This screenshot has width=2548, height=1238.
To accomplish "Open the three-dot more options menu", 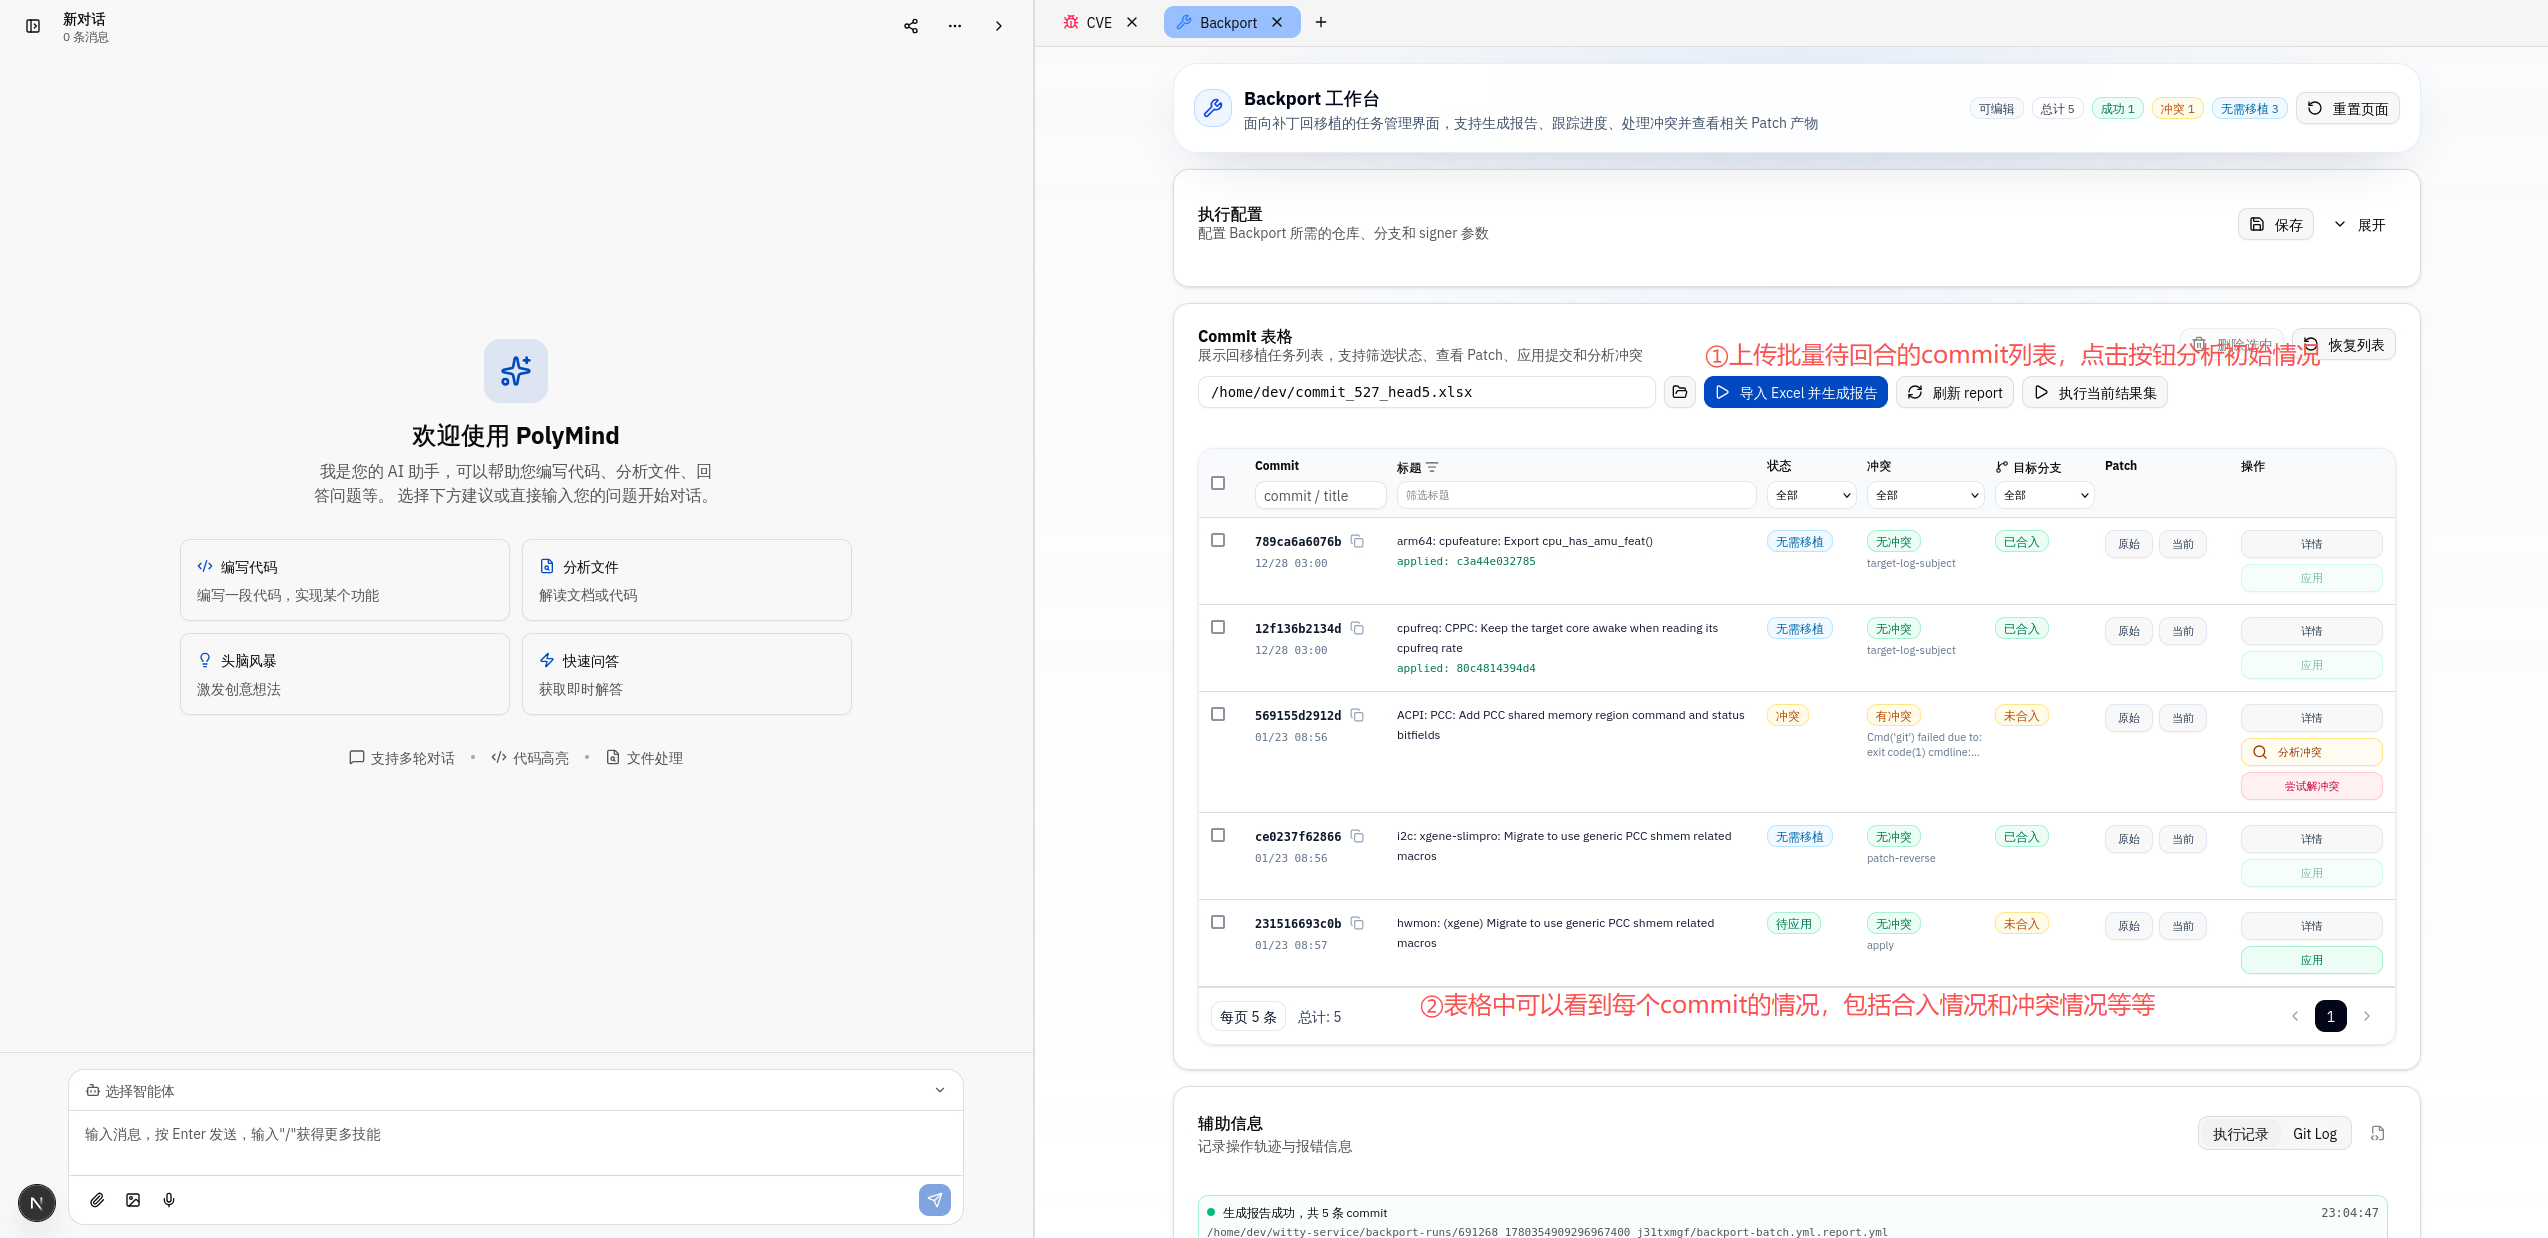I will pyautogui.click(x=955, y=26).
